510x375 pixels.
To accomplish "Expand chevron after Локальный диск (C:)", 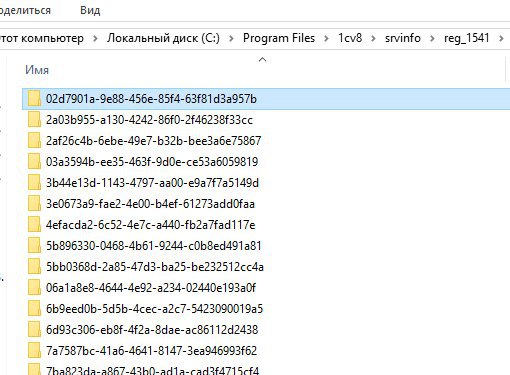I will click(231, 39).
